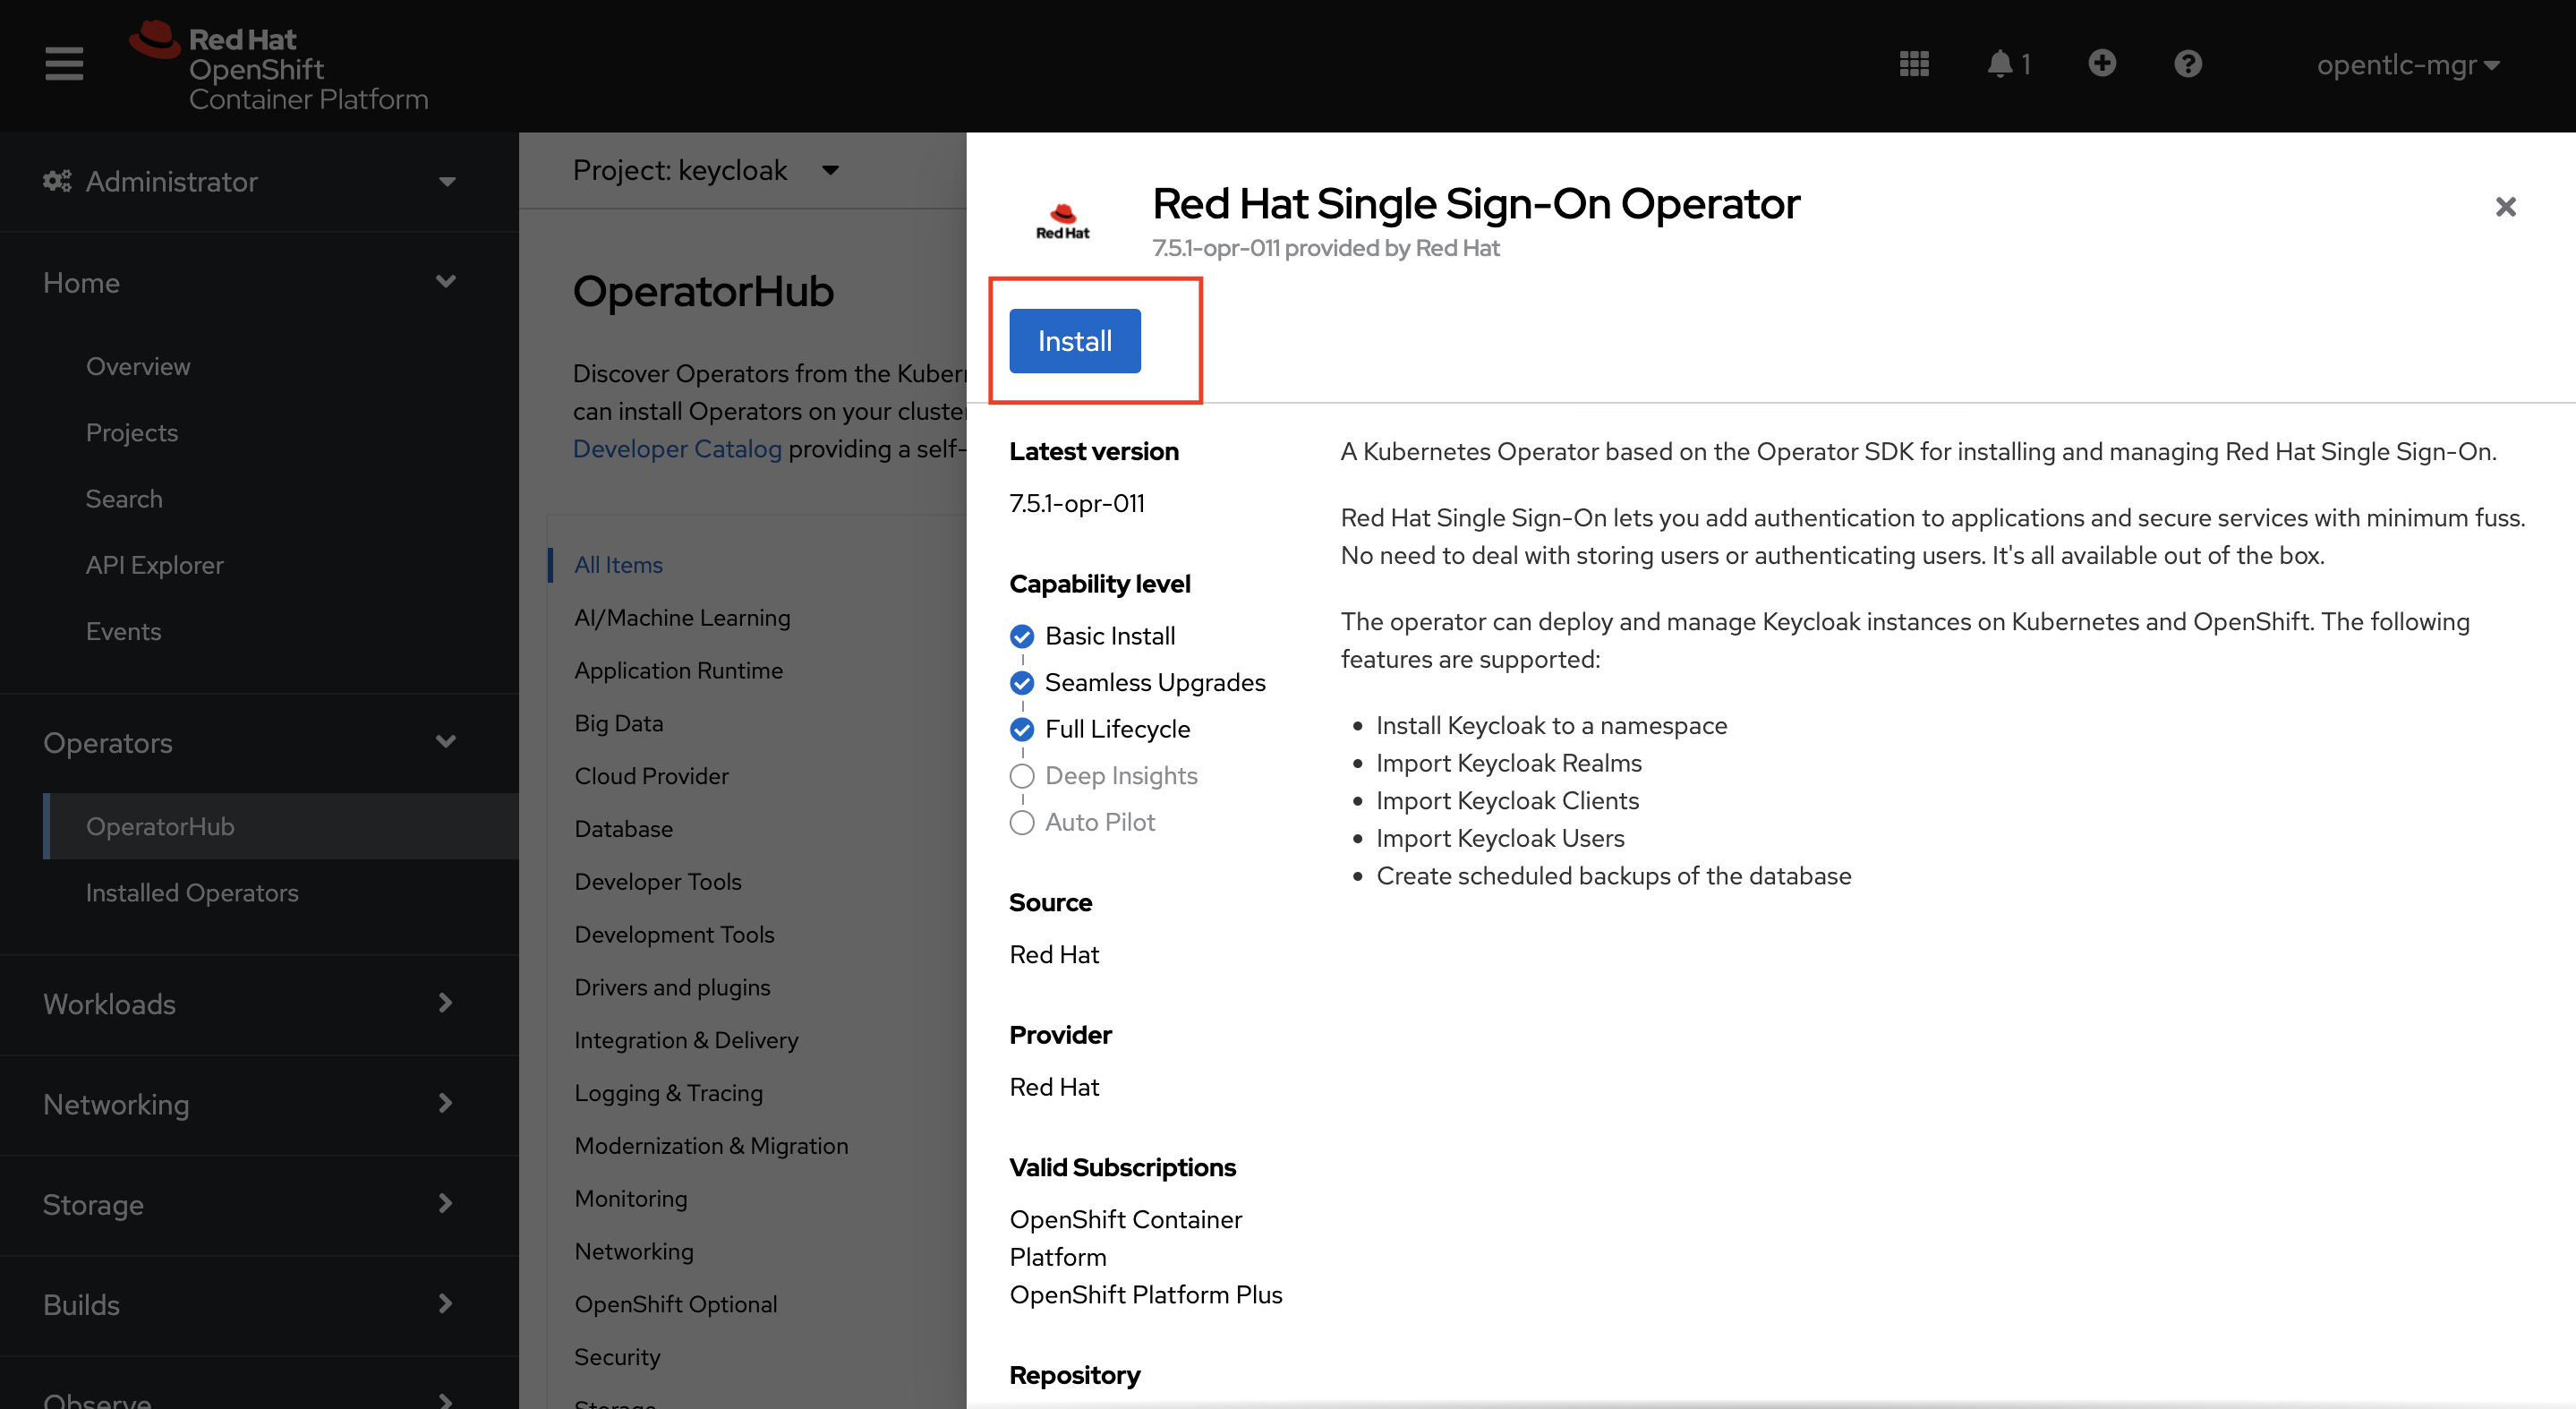Select All Items category

(618, 565)
